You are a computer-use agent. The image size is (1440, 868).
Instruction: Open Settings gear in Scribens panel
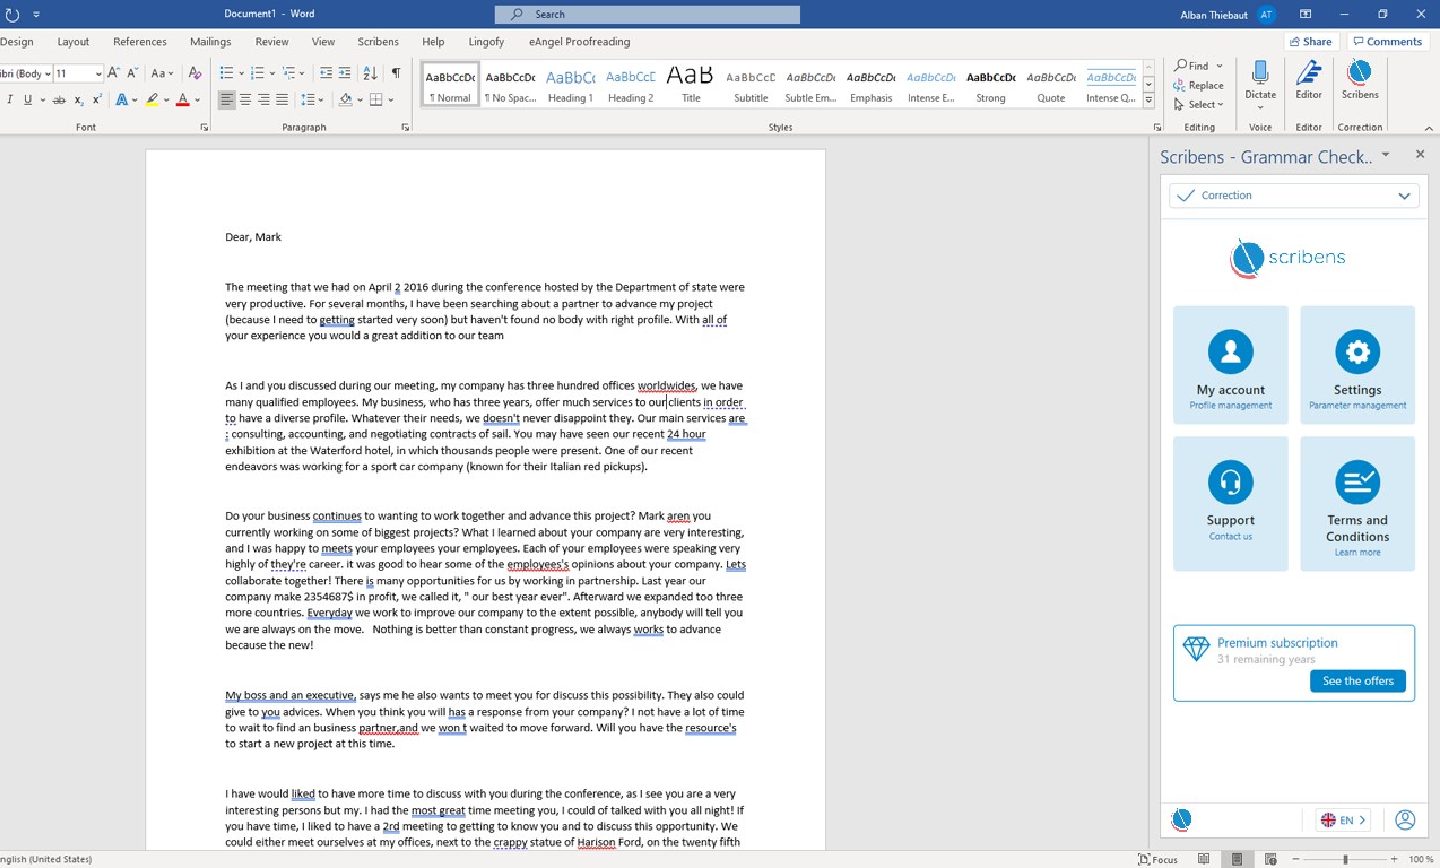tap(1357, 365)
